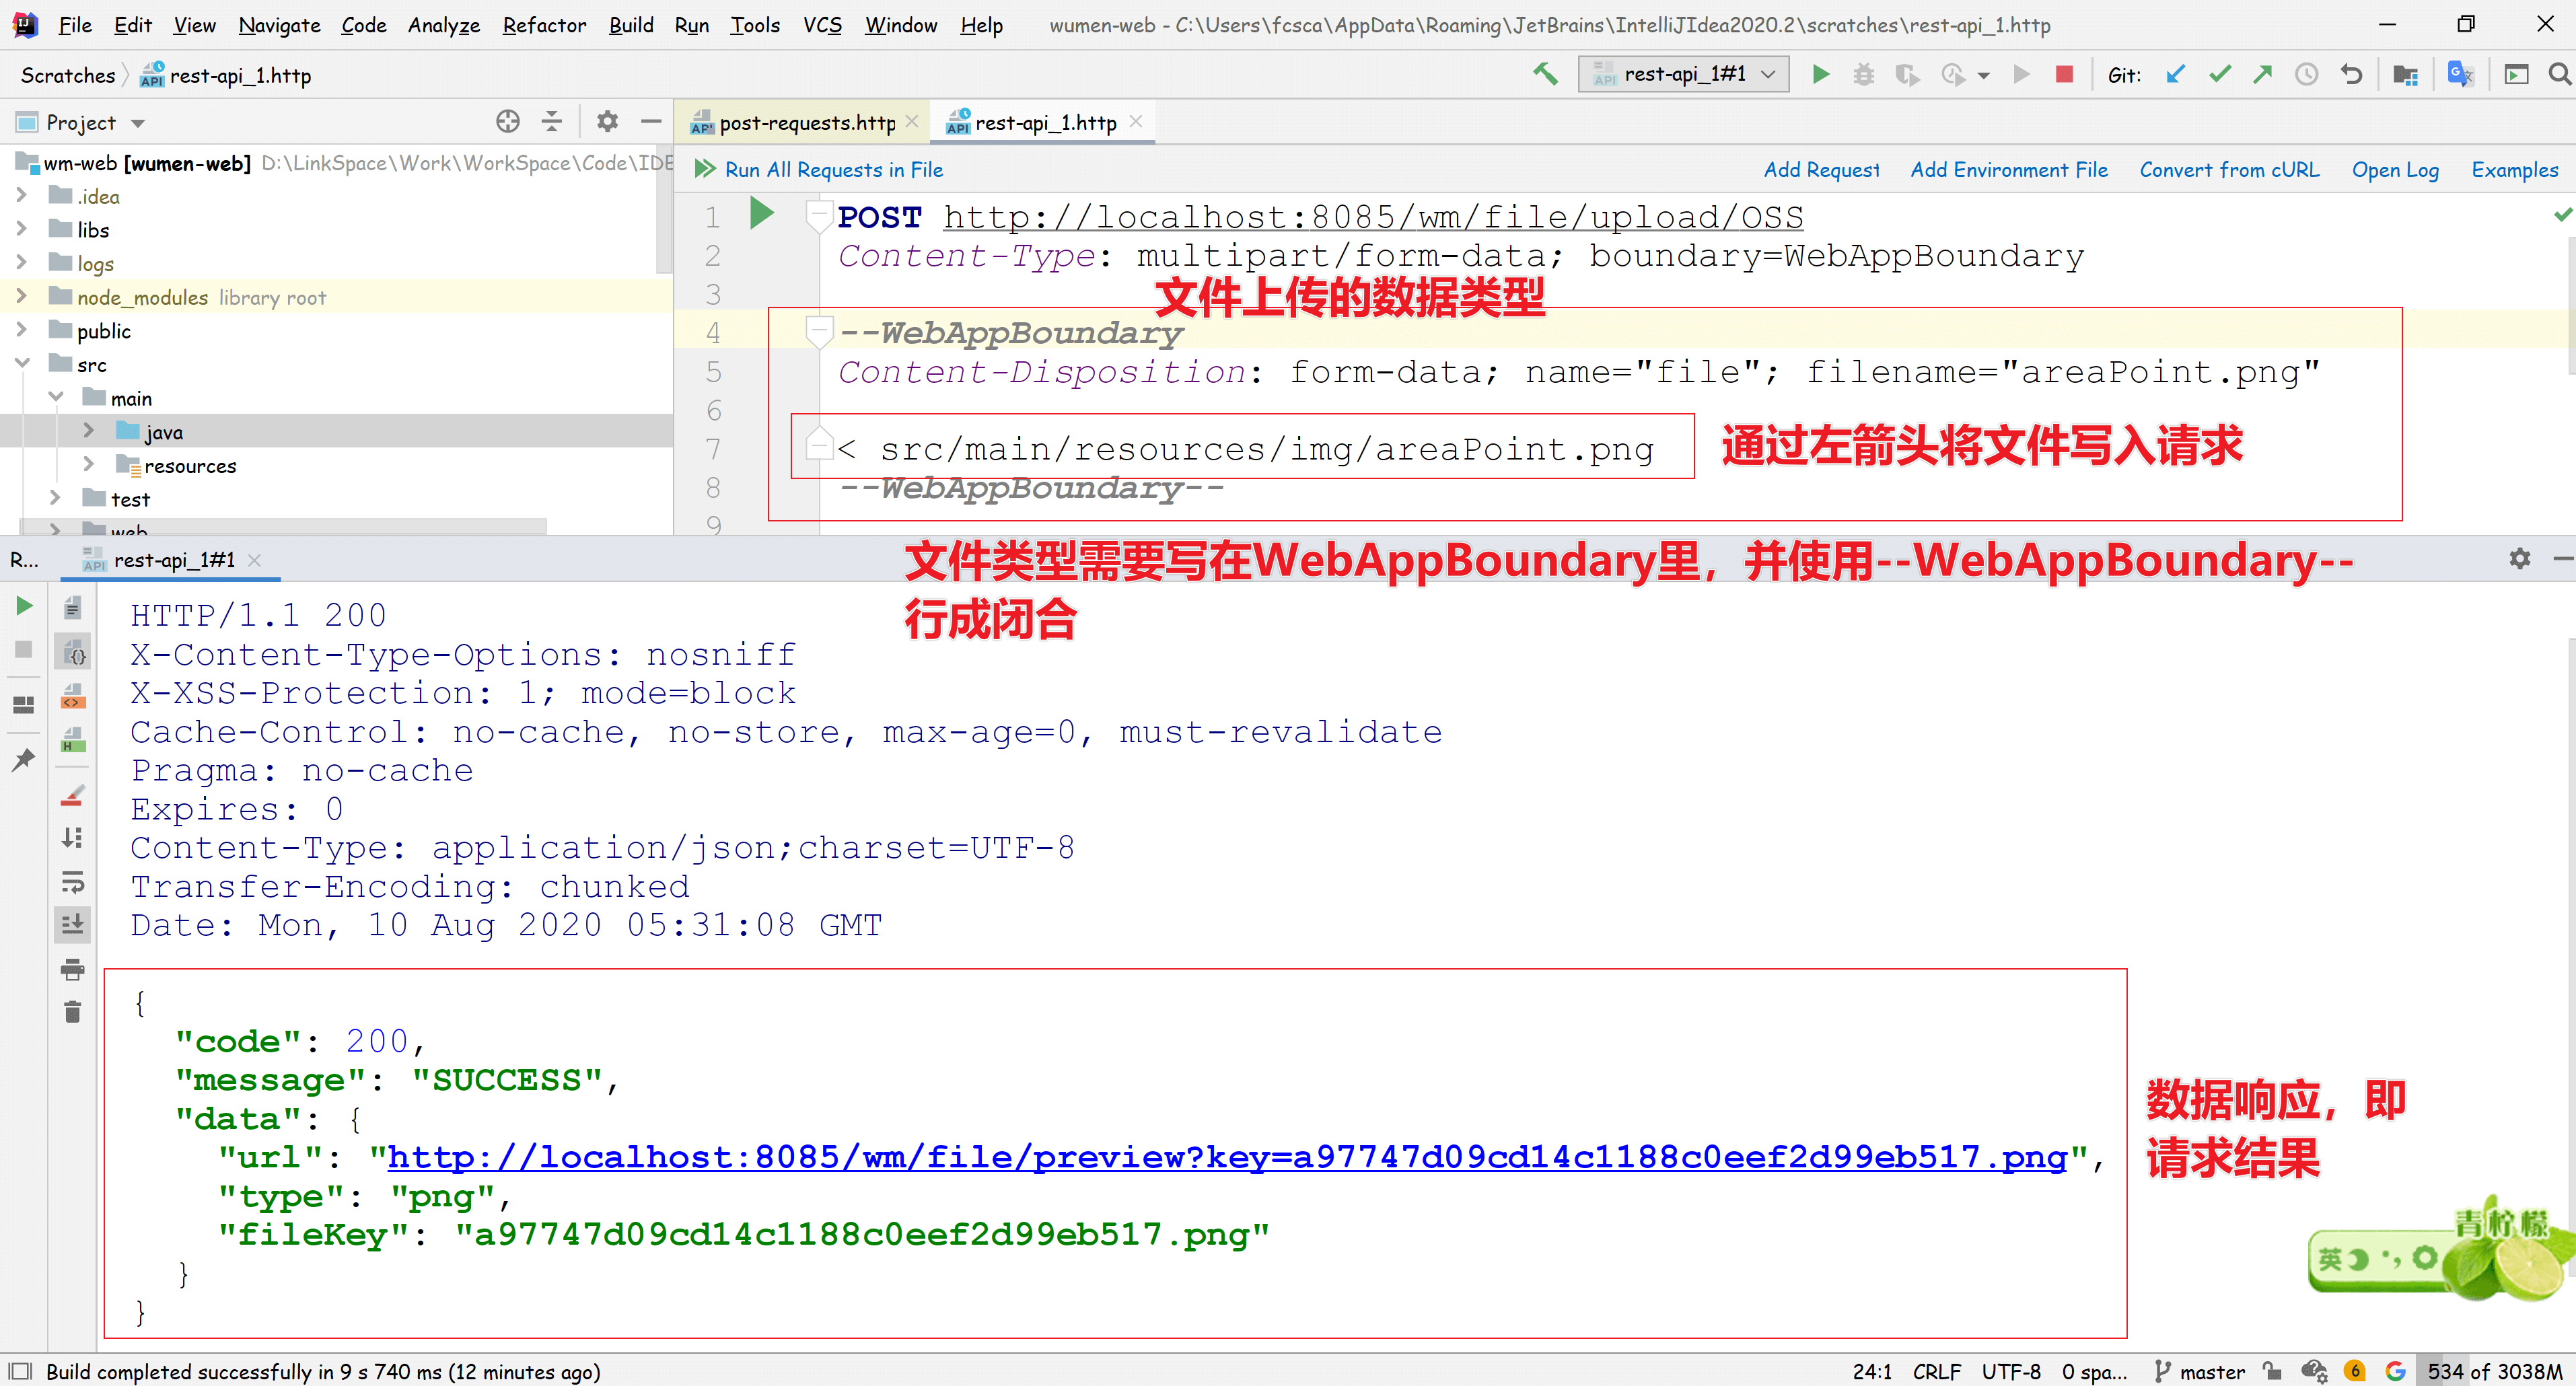The image size is (2576, 1386).
Task: Click the Build project hammer icon
Action: [1545, 74]
